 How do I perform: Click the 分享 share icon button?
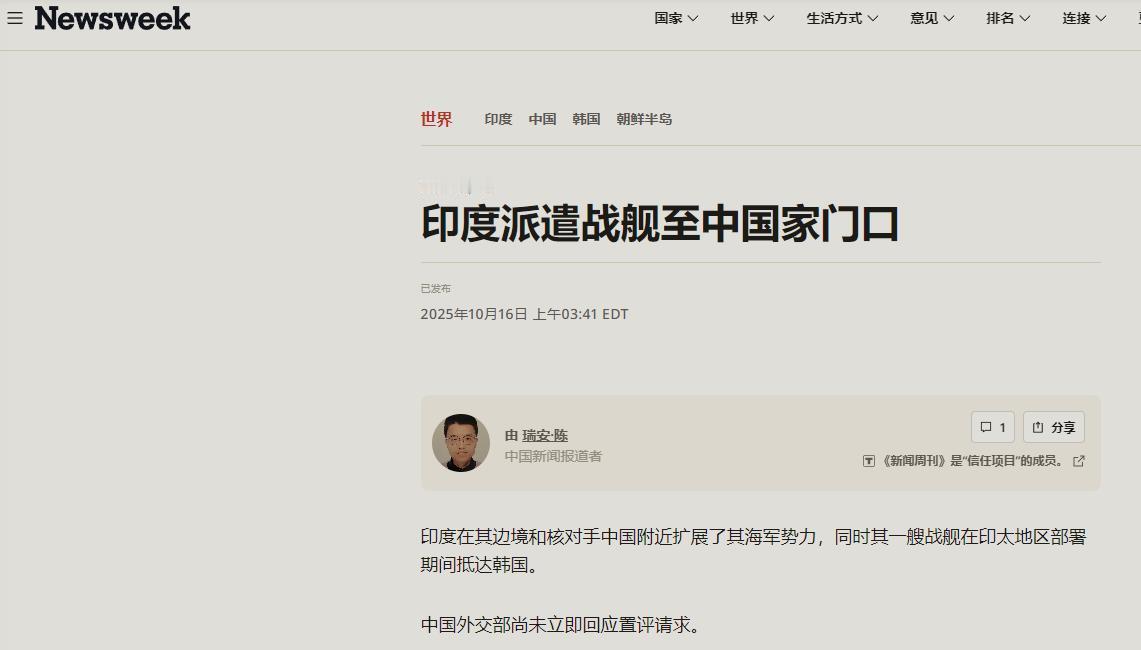(x=1054, y=427)
